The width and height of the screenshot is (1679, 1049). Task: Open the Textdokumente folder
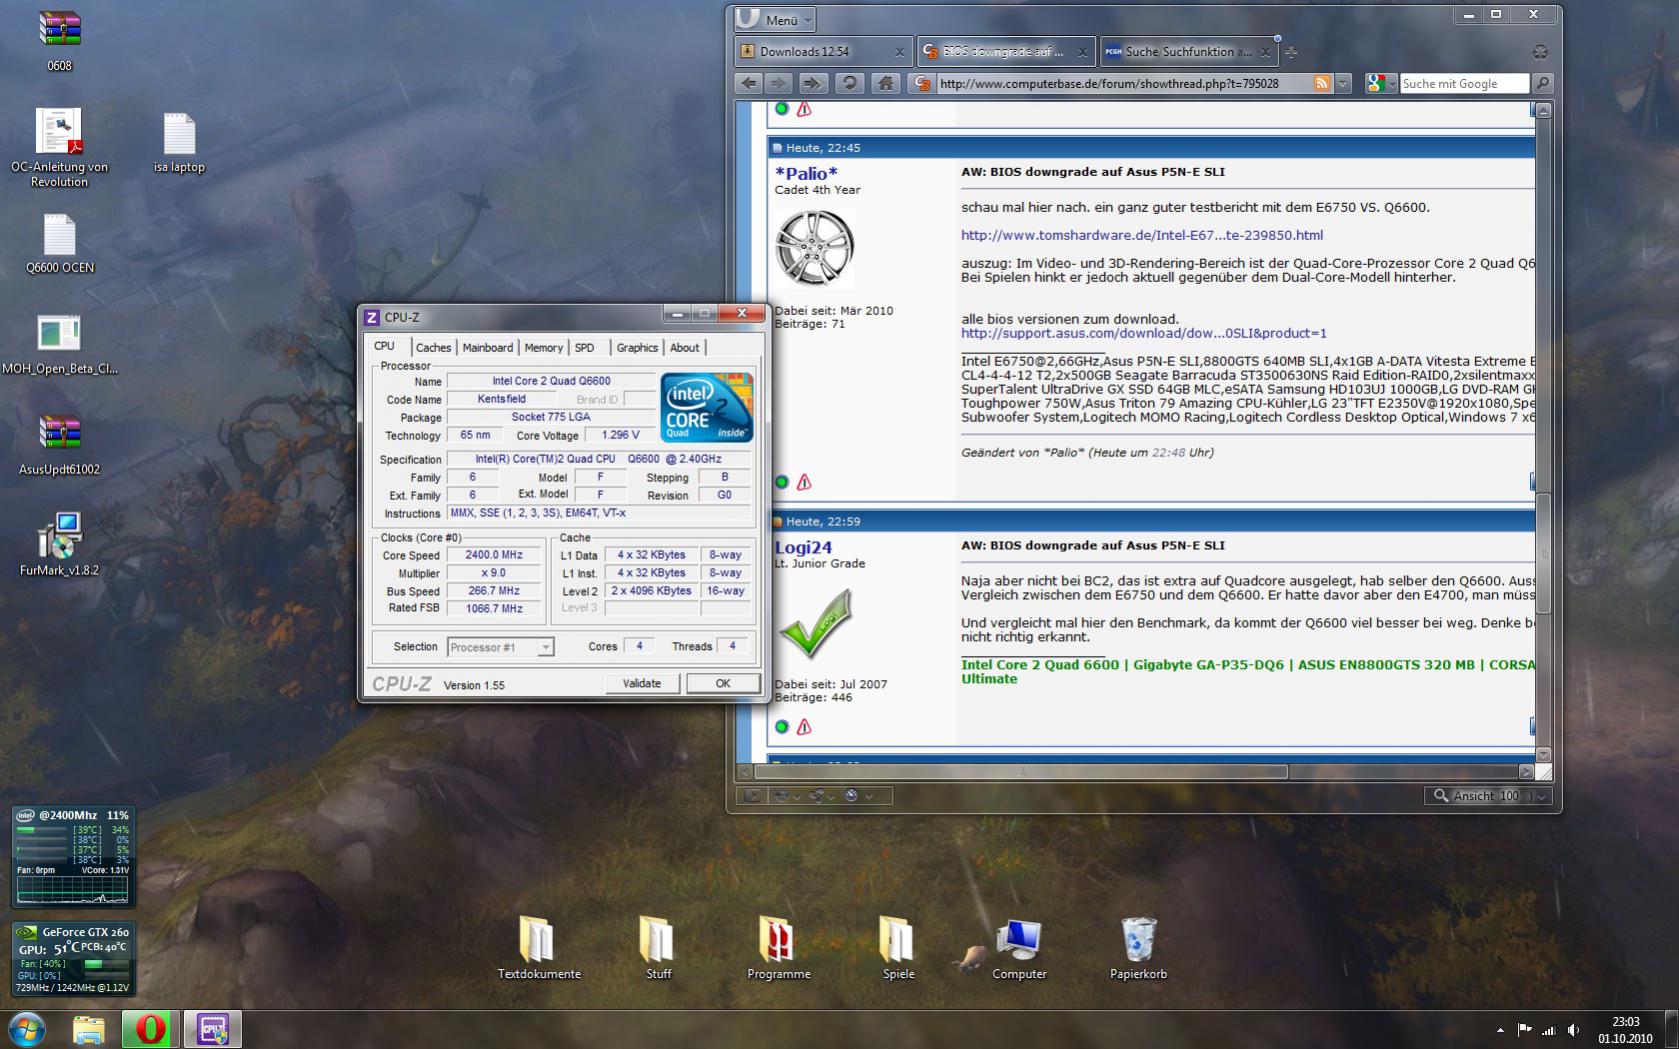pyautogui.click(x=539, y=947)
